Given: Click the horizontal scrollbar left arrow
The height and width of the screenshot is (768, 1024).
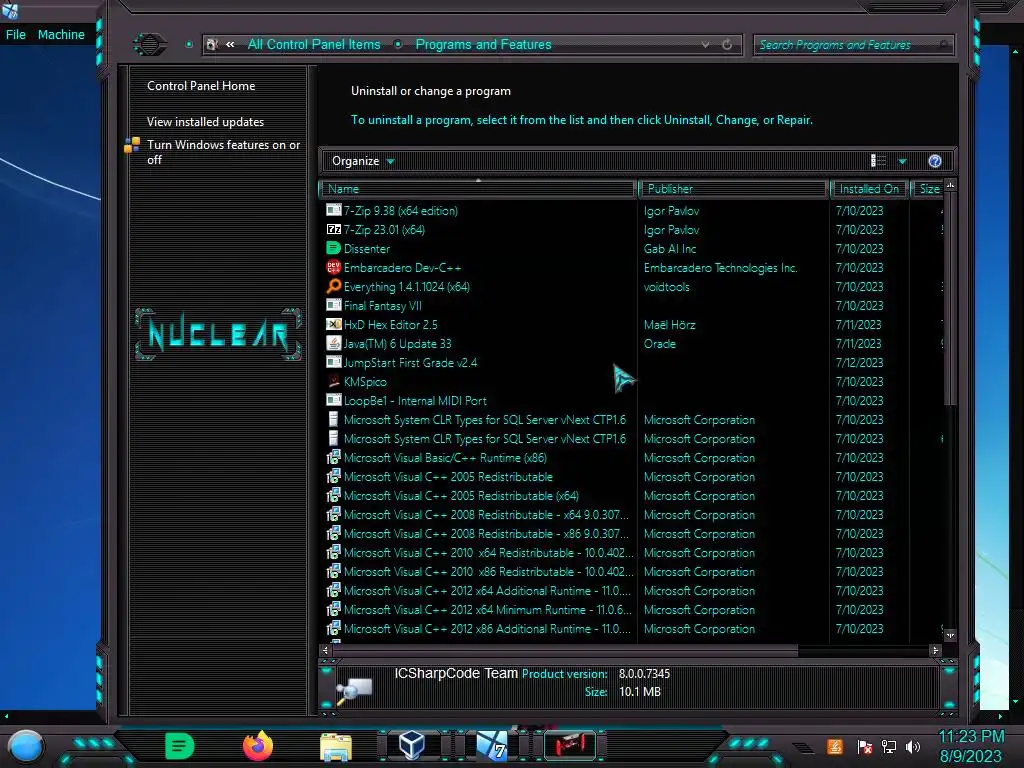Looking at the screenshot, I should pyautogui.click(x=325, y=650).
